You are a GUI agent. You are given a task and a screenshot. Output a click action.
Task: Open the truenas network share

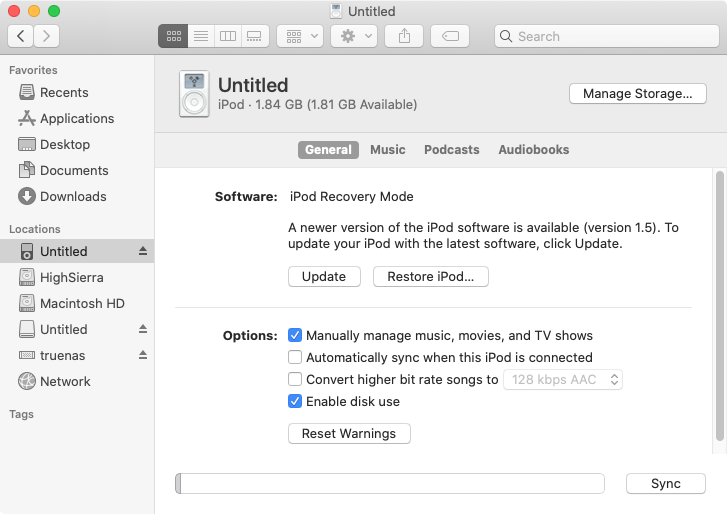[x=77, y=355]
